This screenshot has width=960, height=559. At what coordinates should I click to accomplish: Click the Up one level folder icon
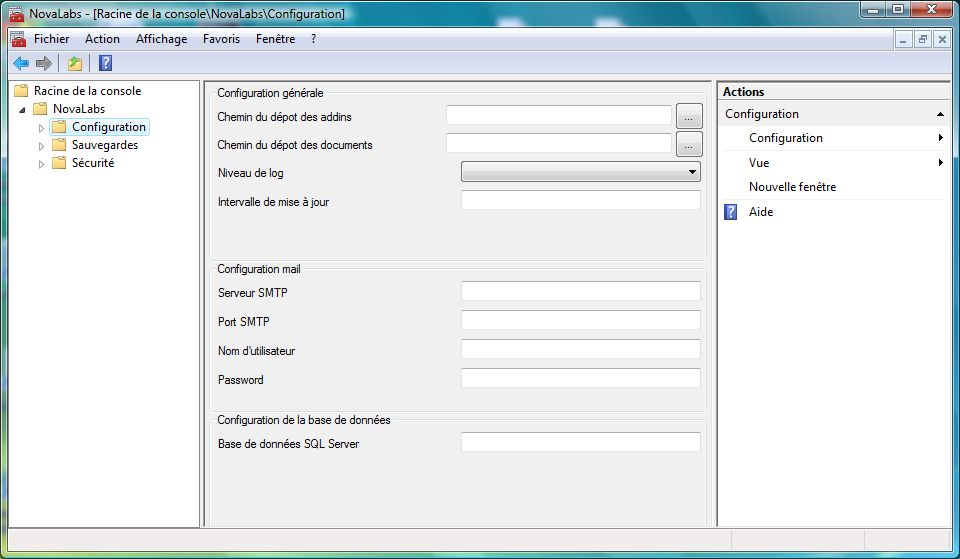[x=75, y=64]
